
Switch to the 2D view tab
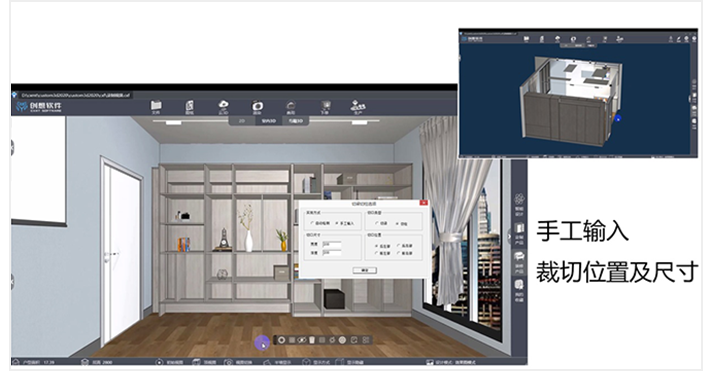[x=242, y=121]
